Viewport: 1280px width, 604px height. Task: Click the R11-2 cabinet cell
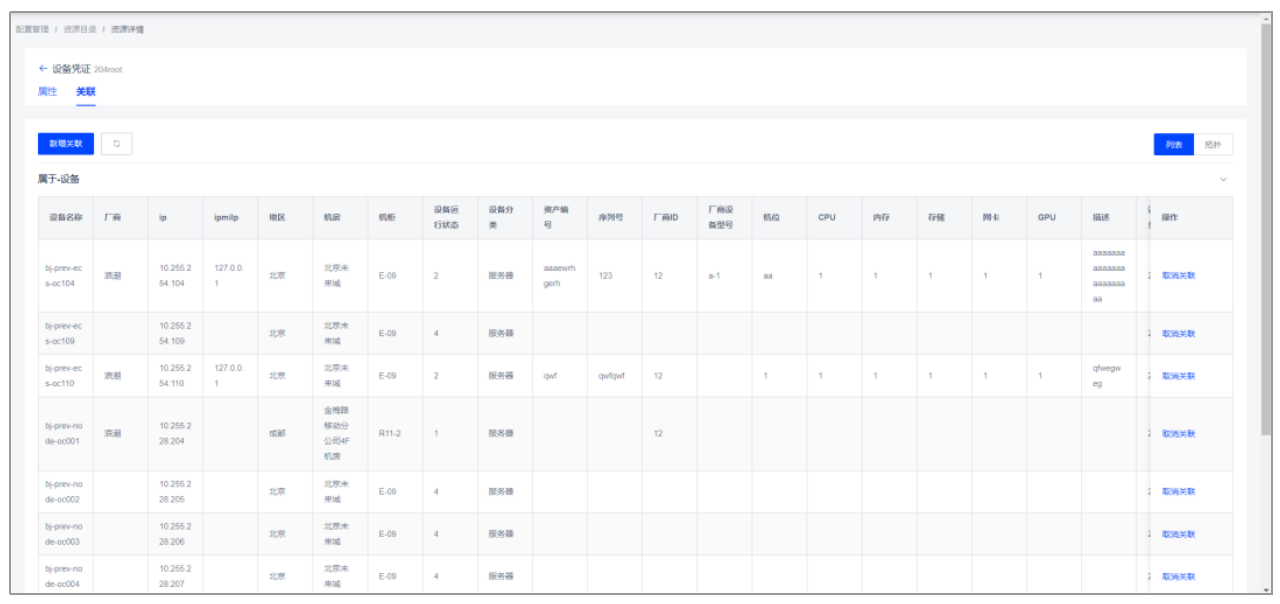[390, 434]
